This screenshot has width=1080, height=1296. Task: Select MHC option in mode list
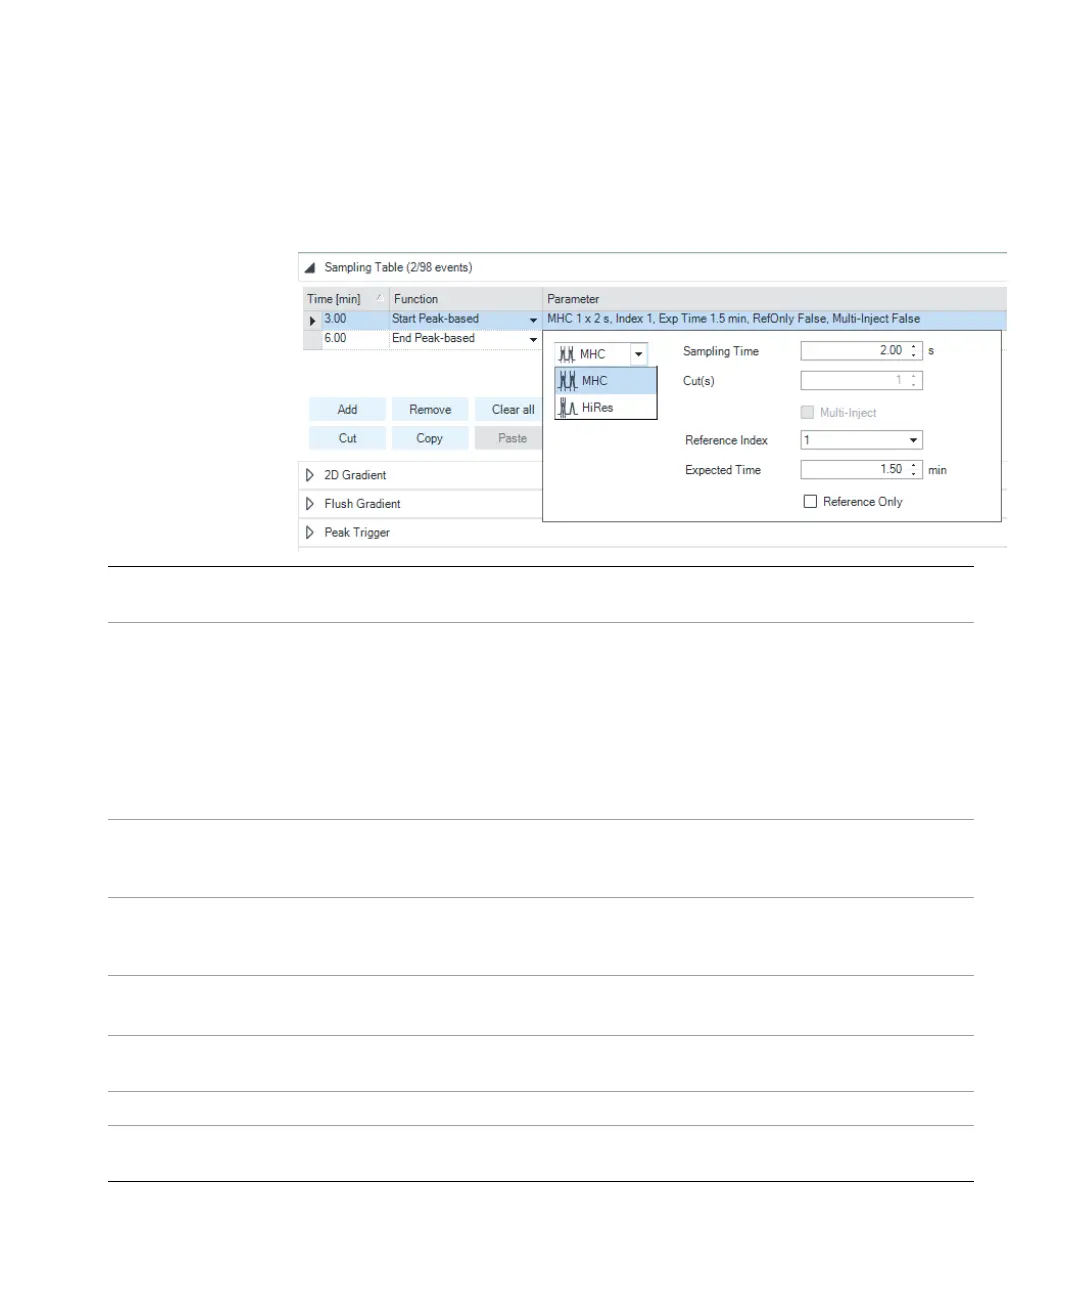pyautogui.click(x=606, y=381)
